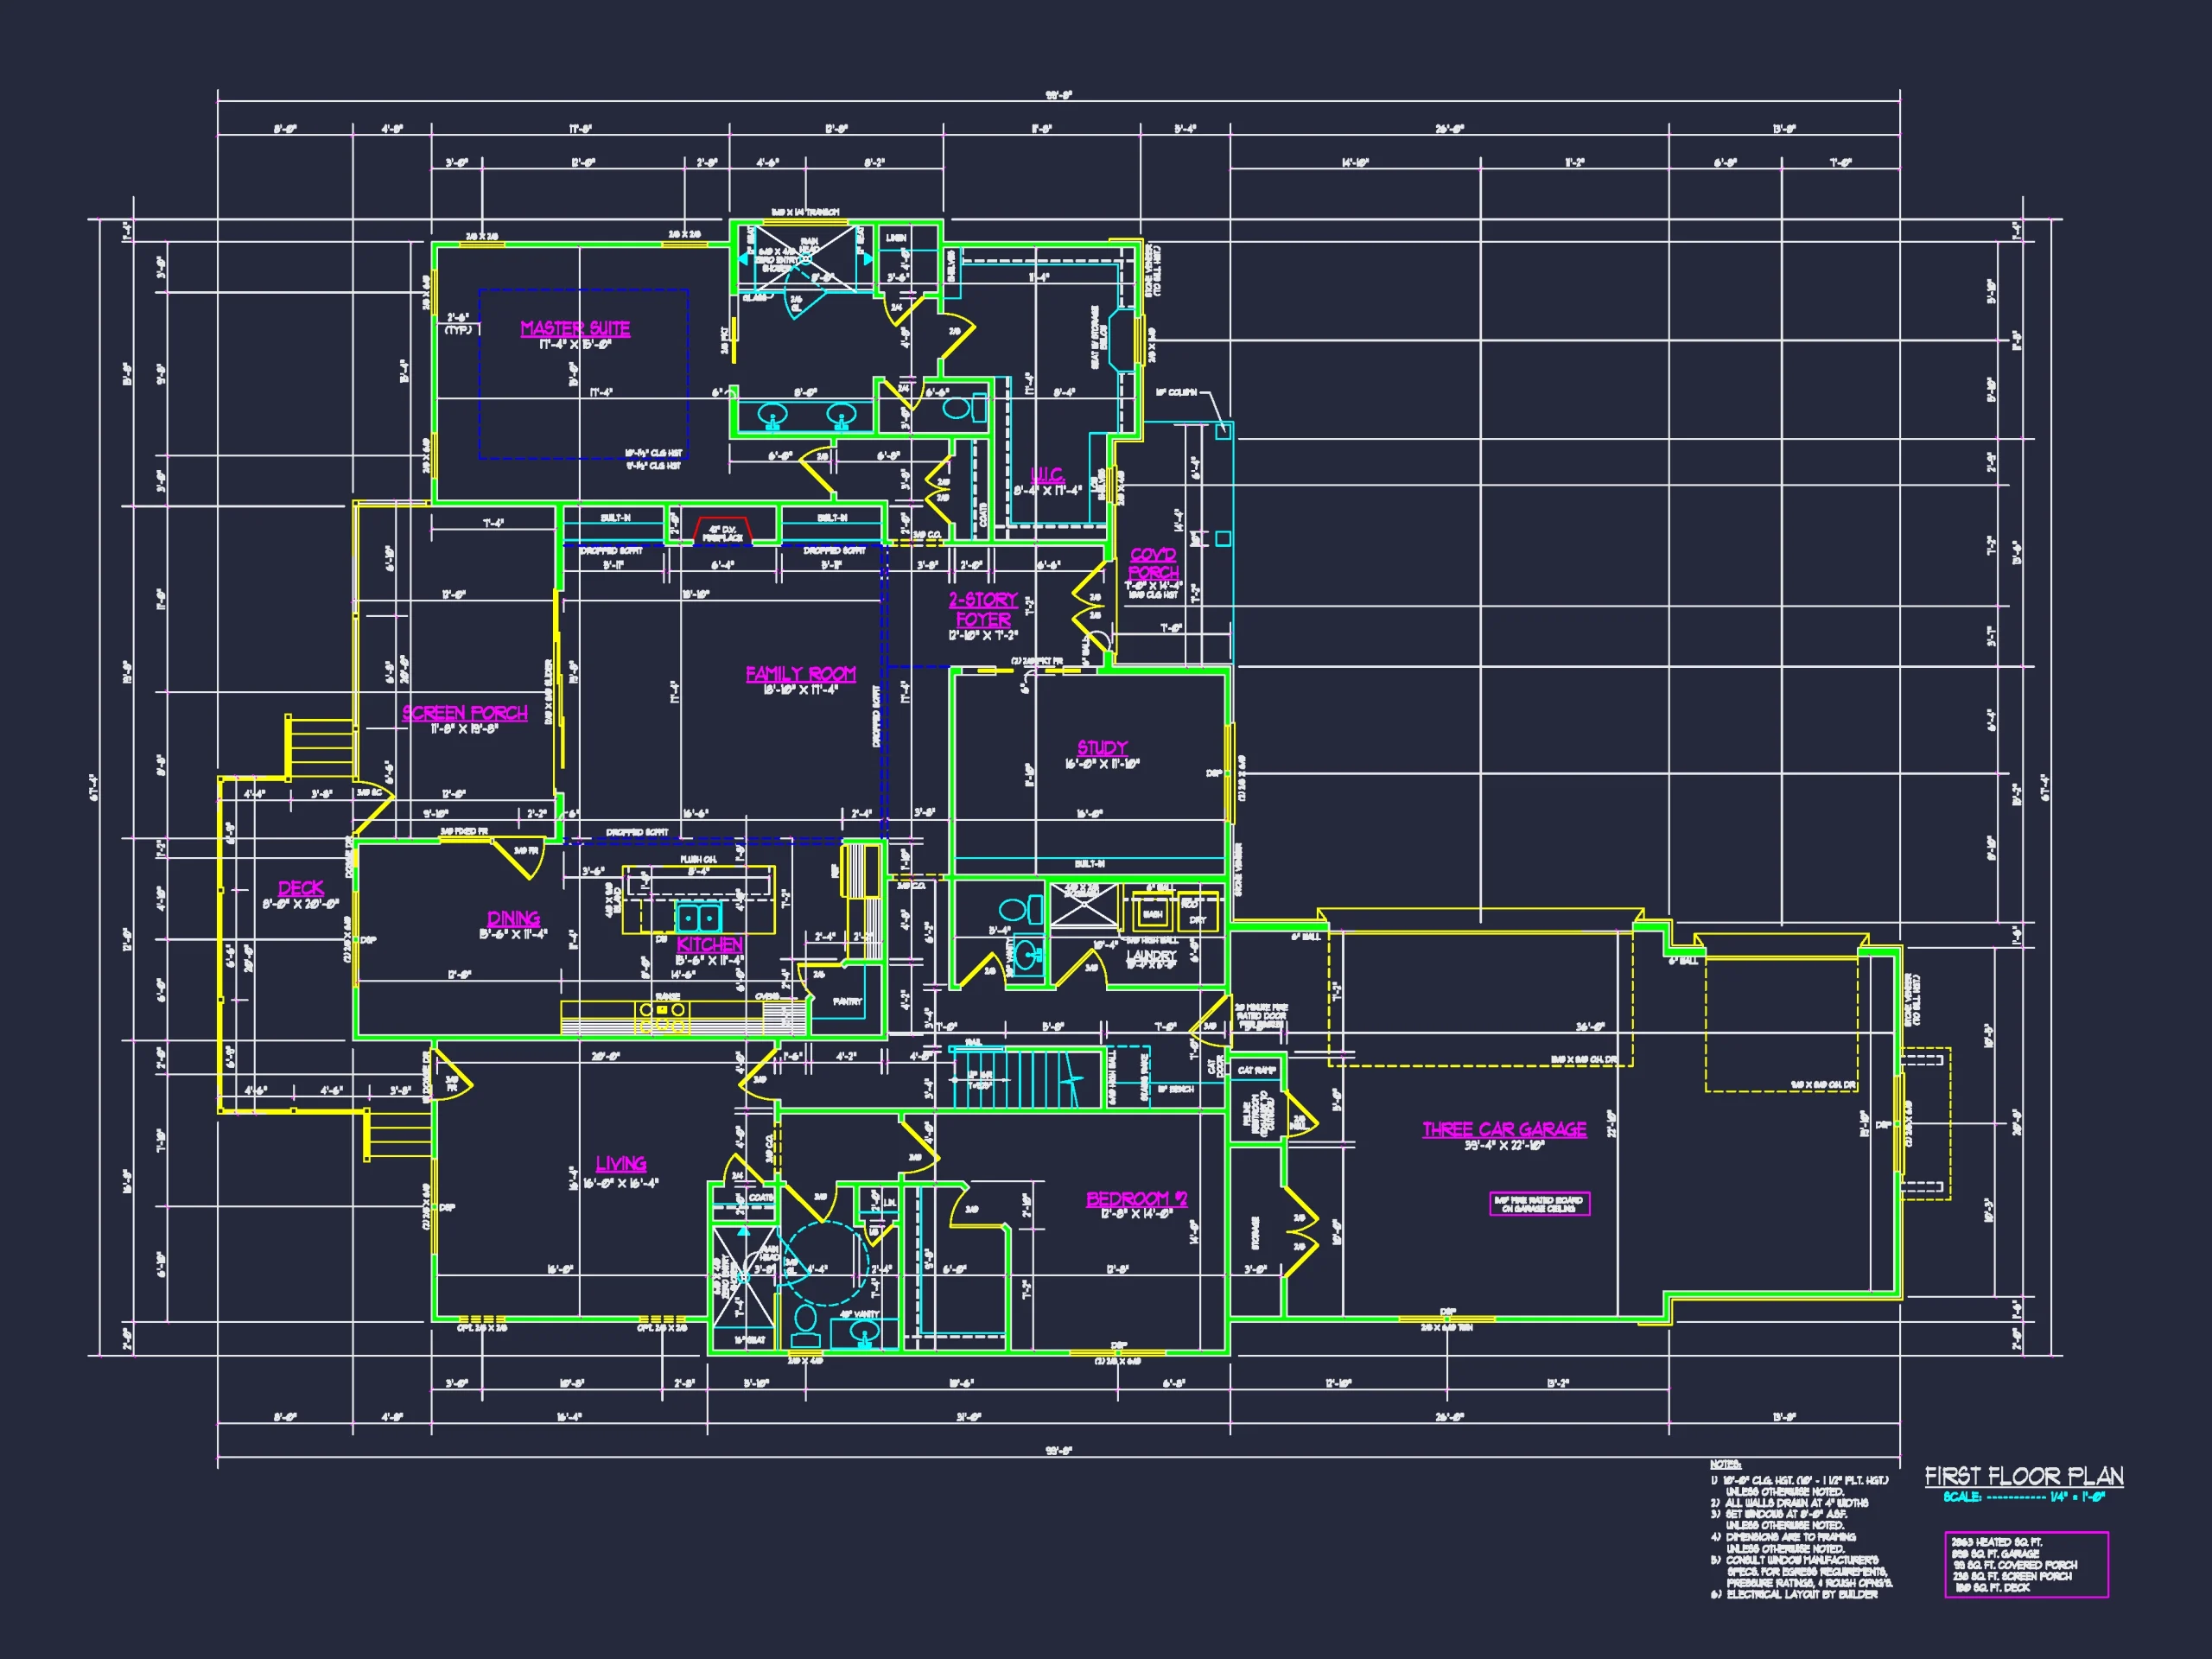Select the DINING room label

coord(514,918)
